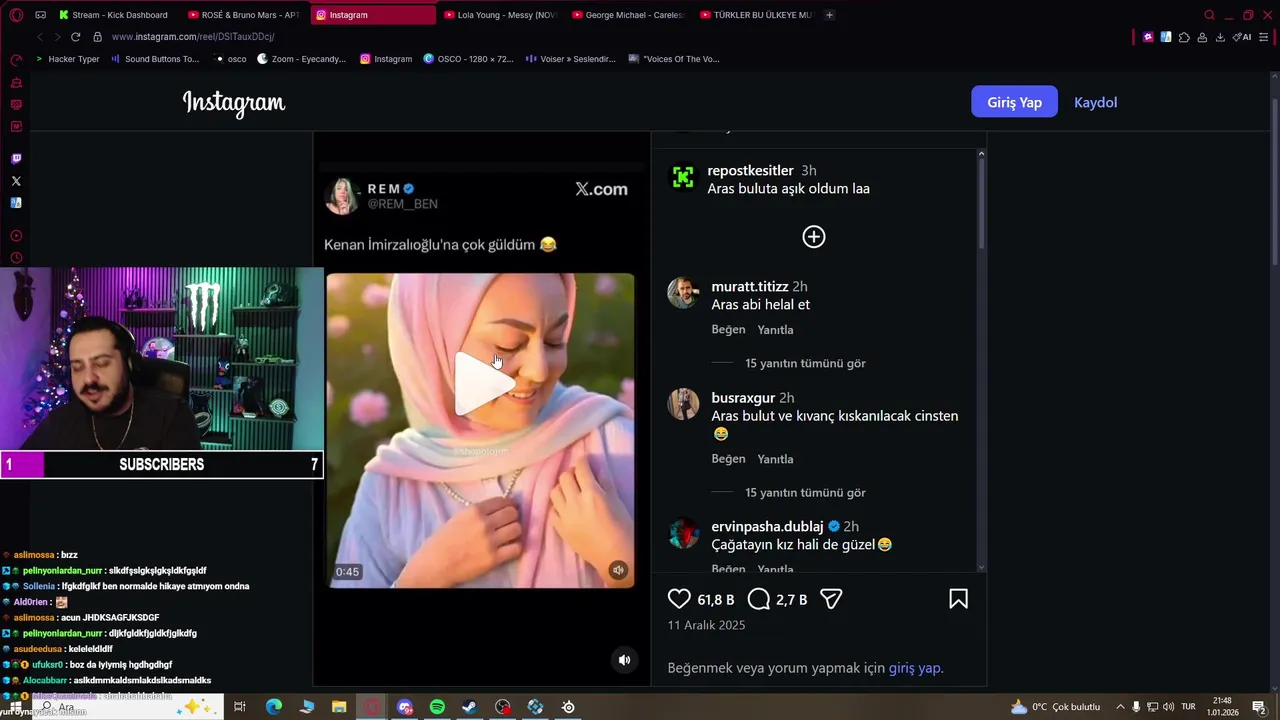The image size is (1280, 720).
Task: Open the Instagram logo home link
Action: pos(234,102)
